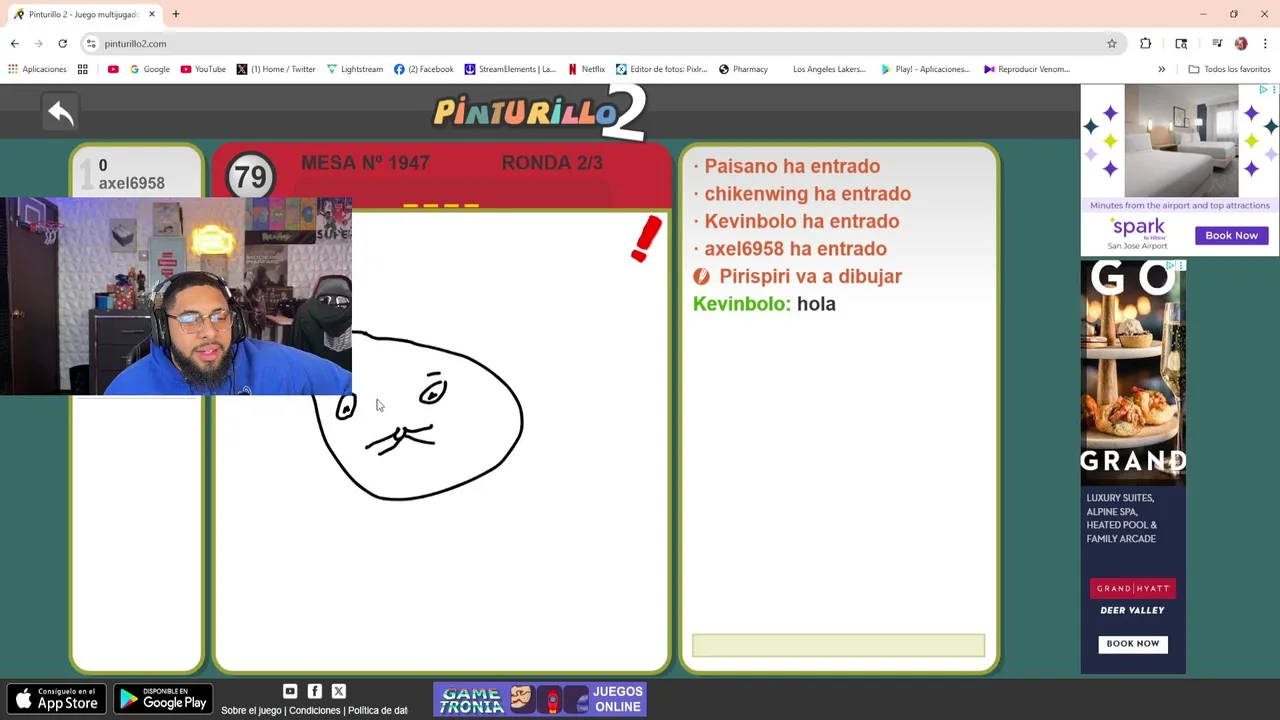This screenshot has height=720, width=1280.
Task: Expand the hidden bookmarks chevron
Action: pos(1162,69)
